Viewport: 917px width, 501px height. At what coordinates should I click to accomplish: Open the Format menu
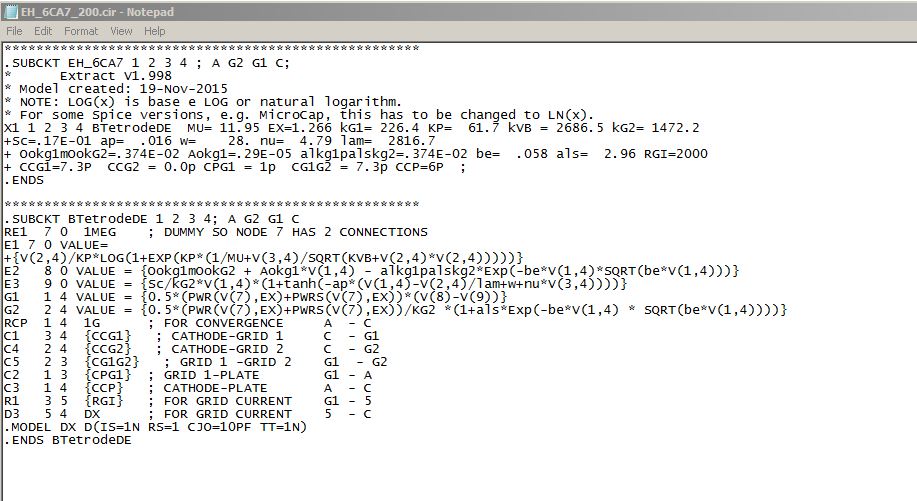[x=81, y=31]
